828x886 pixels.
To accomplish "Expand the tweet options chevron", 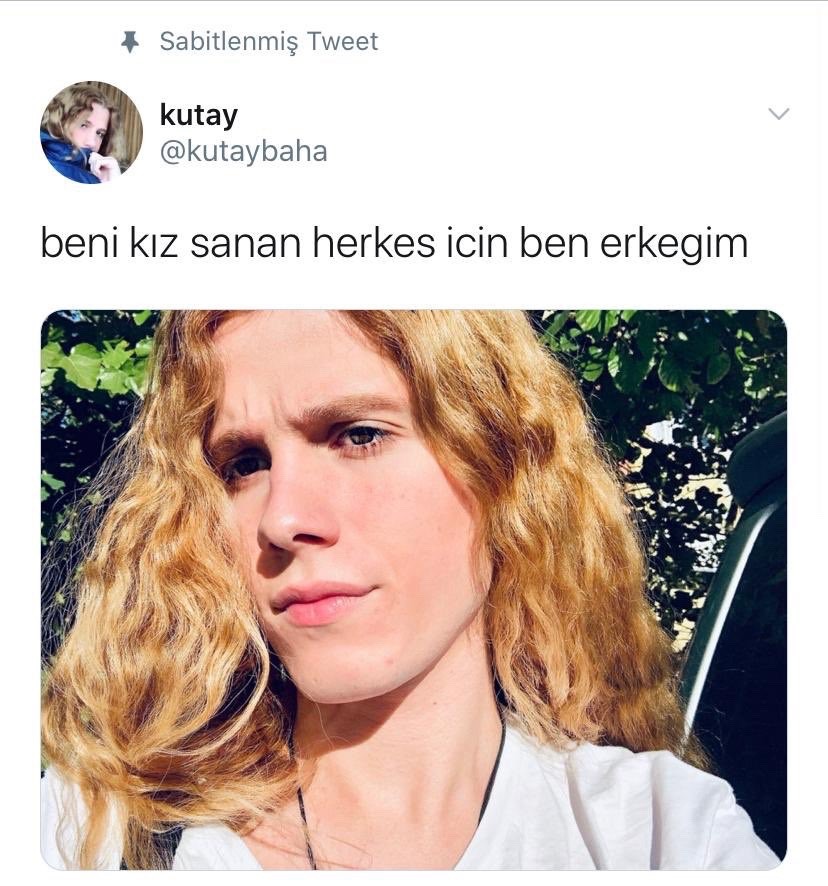I will [x=779, y=114].
